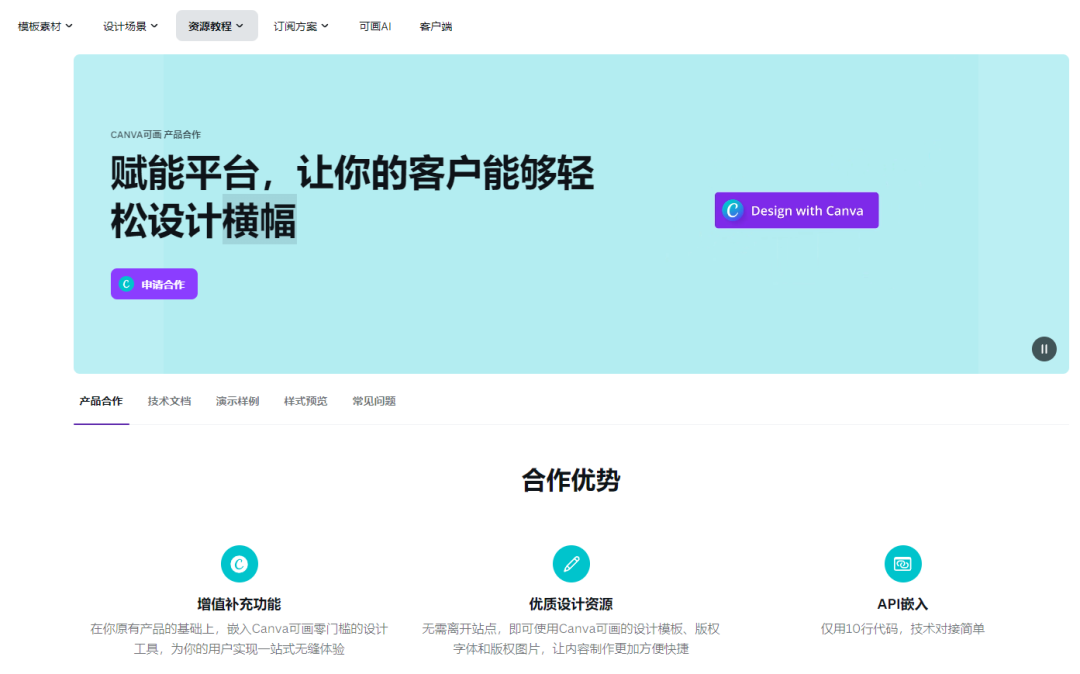Click the Canva logo inside 申请合作 button
1080x674 pixels.
(126, 284)
